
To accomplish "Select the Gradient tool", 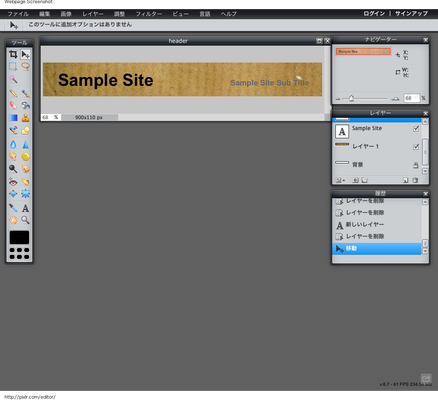I will pyautogui.click(x=13, y=118).
